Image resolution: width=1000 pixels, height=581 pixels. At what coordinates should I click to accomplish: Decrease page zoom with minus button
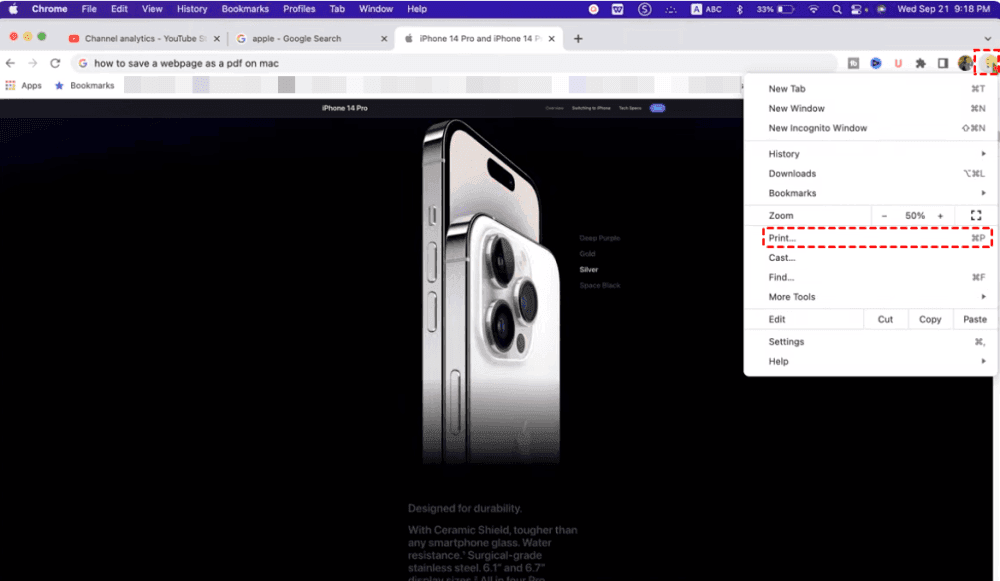(884, 216)
